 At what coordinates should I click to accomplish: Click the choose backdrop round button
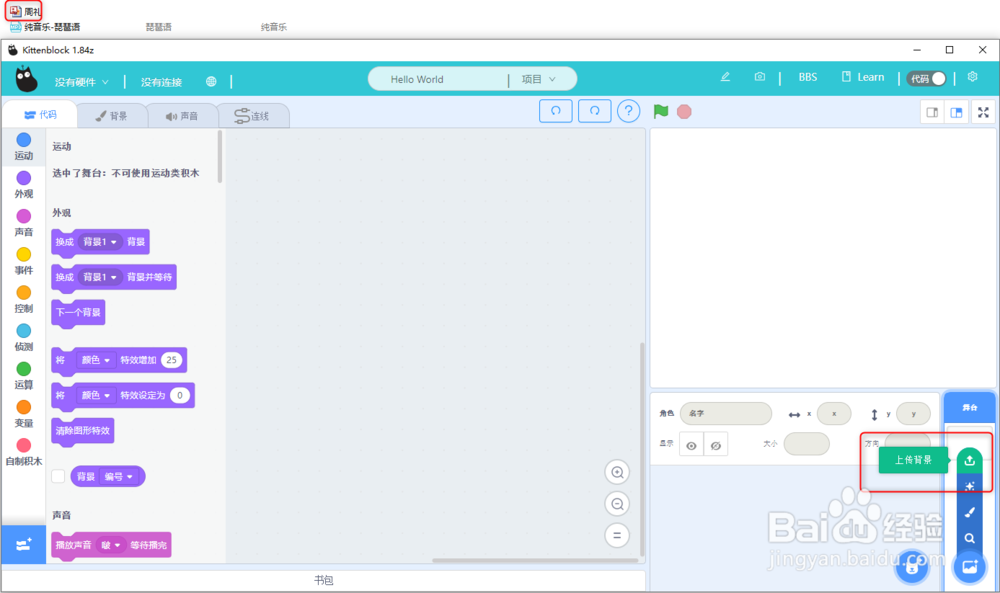969,566
